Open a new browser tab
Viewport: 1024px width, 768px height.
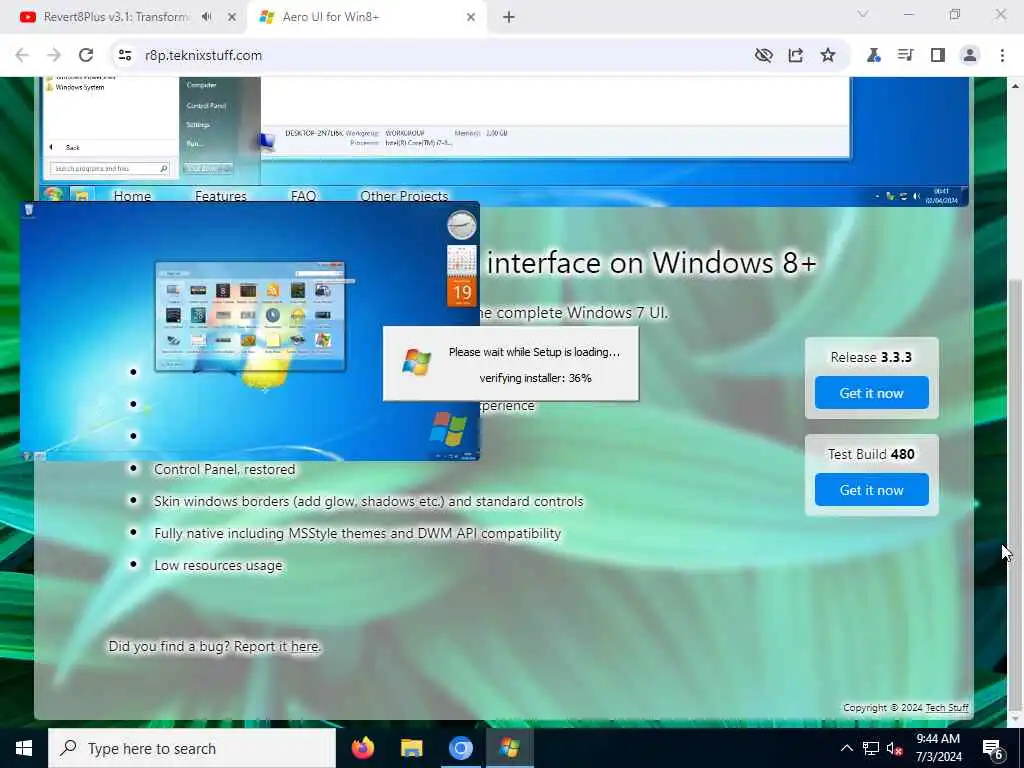point(509,18)
